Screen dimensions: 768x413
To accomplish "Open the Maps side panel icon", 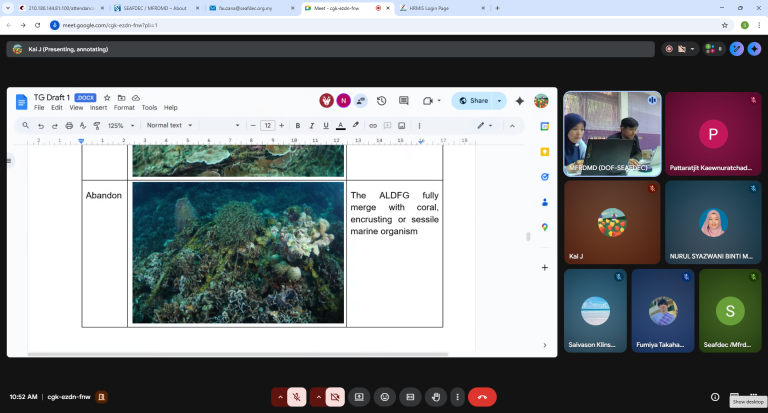I will coord(545,227).
